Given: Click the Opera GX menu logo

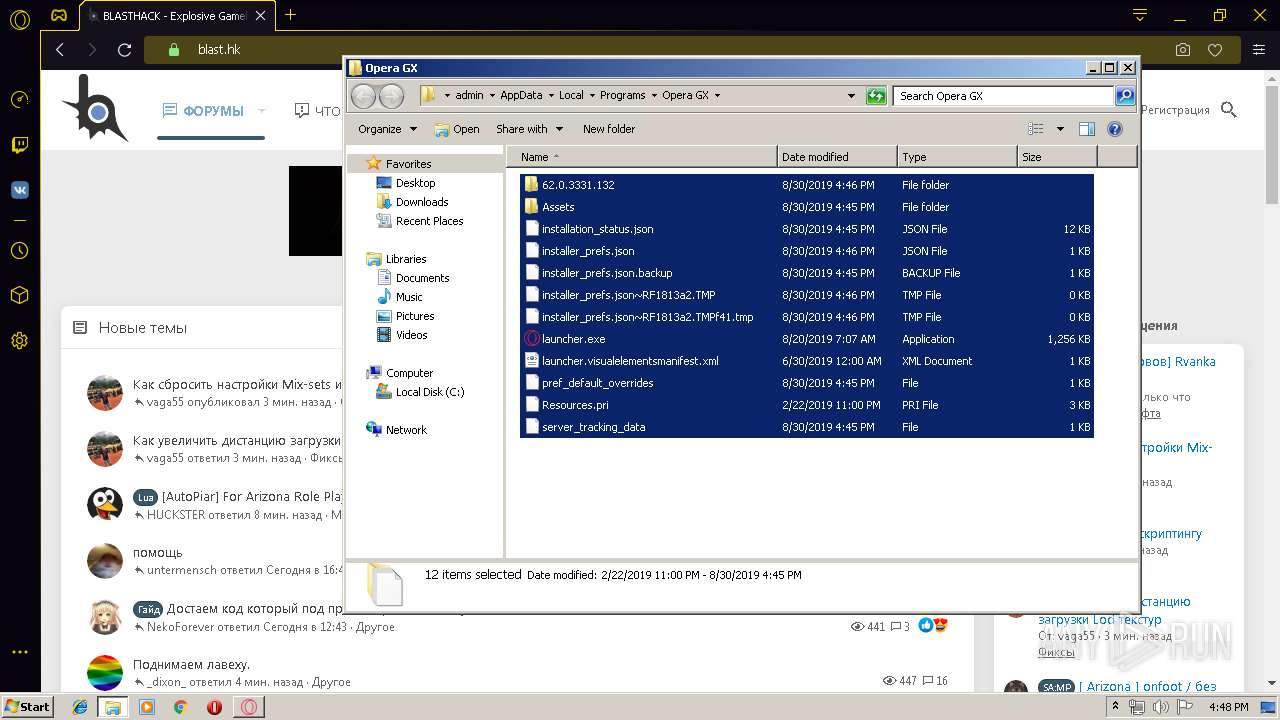Looking at the screenshot, I should 19,17.
